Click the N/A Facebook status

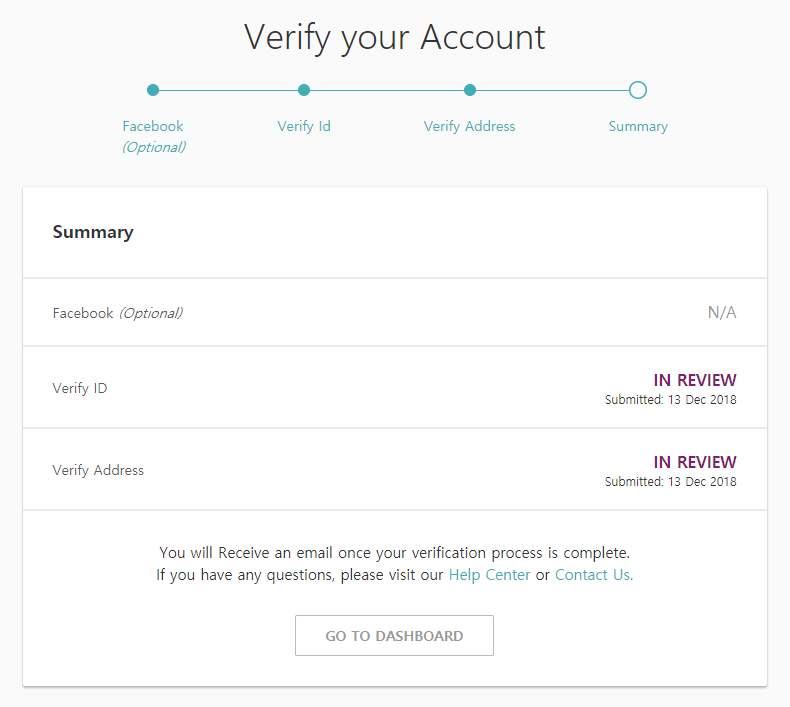coord(722,313)
